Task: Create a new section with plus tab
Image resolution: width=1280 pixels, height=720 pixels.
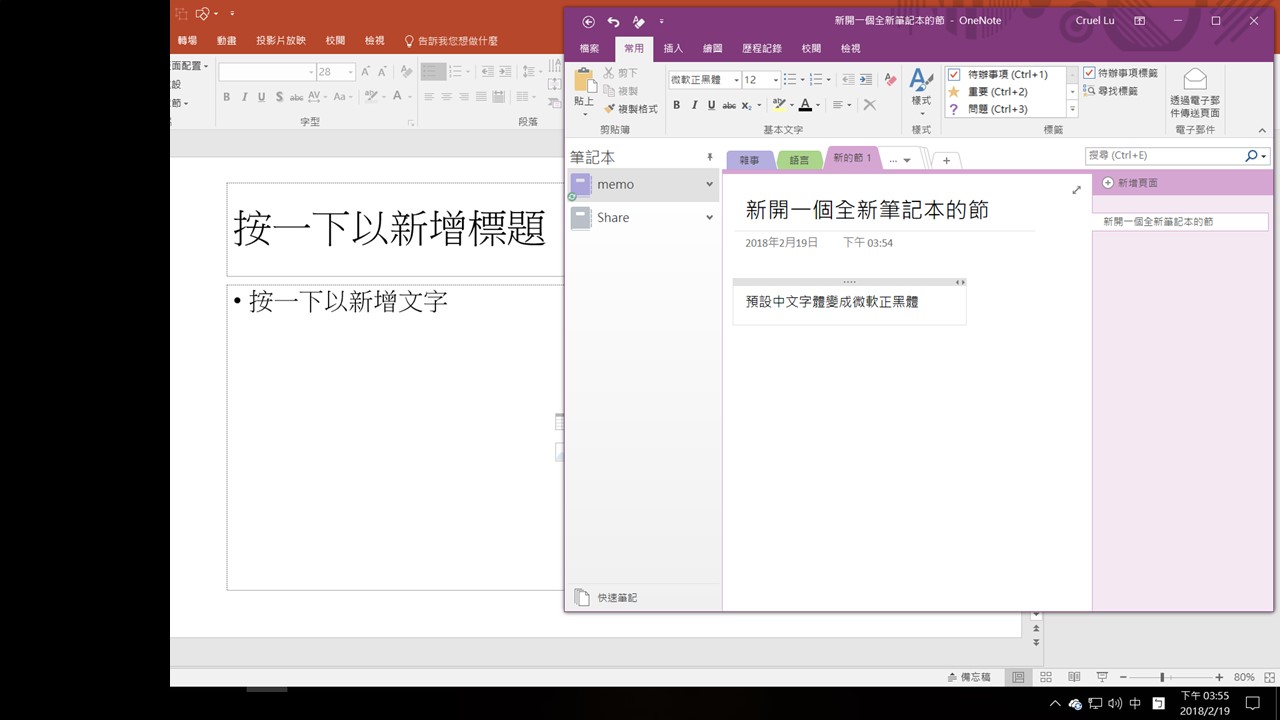Action: click(946, 160)
